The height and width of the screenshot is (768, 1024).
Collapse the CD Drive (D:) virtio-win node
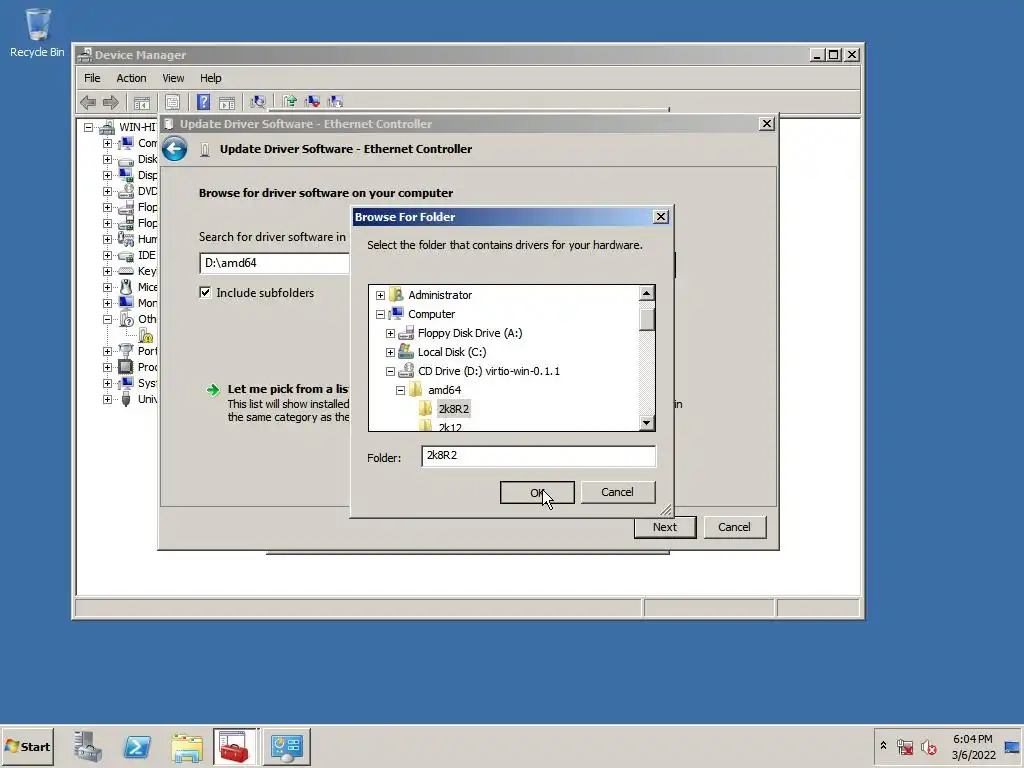pos(390,371)
